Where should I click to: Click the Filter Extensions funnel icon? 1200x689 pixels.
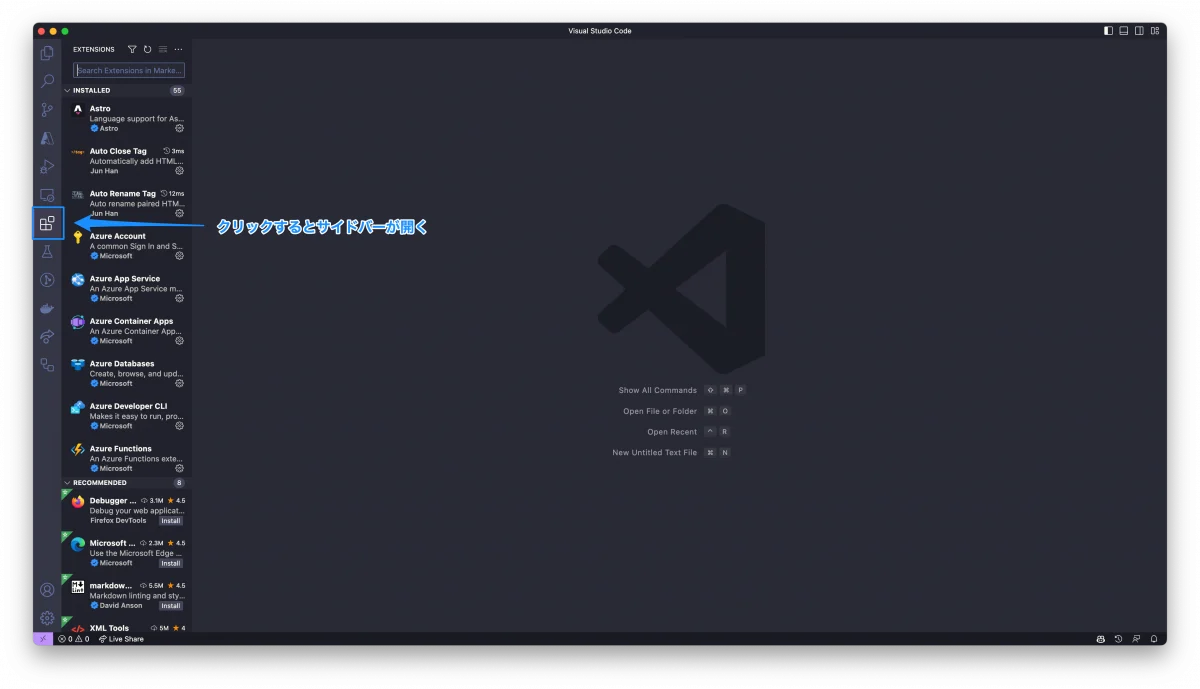(132, 49)
